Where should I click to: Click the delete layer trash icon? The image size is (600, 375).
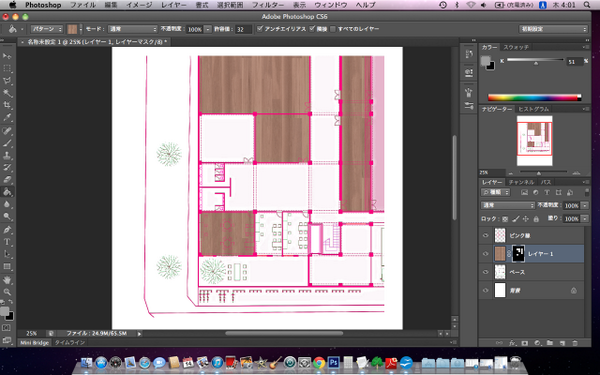574,343
